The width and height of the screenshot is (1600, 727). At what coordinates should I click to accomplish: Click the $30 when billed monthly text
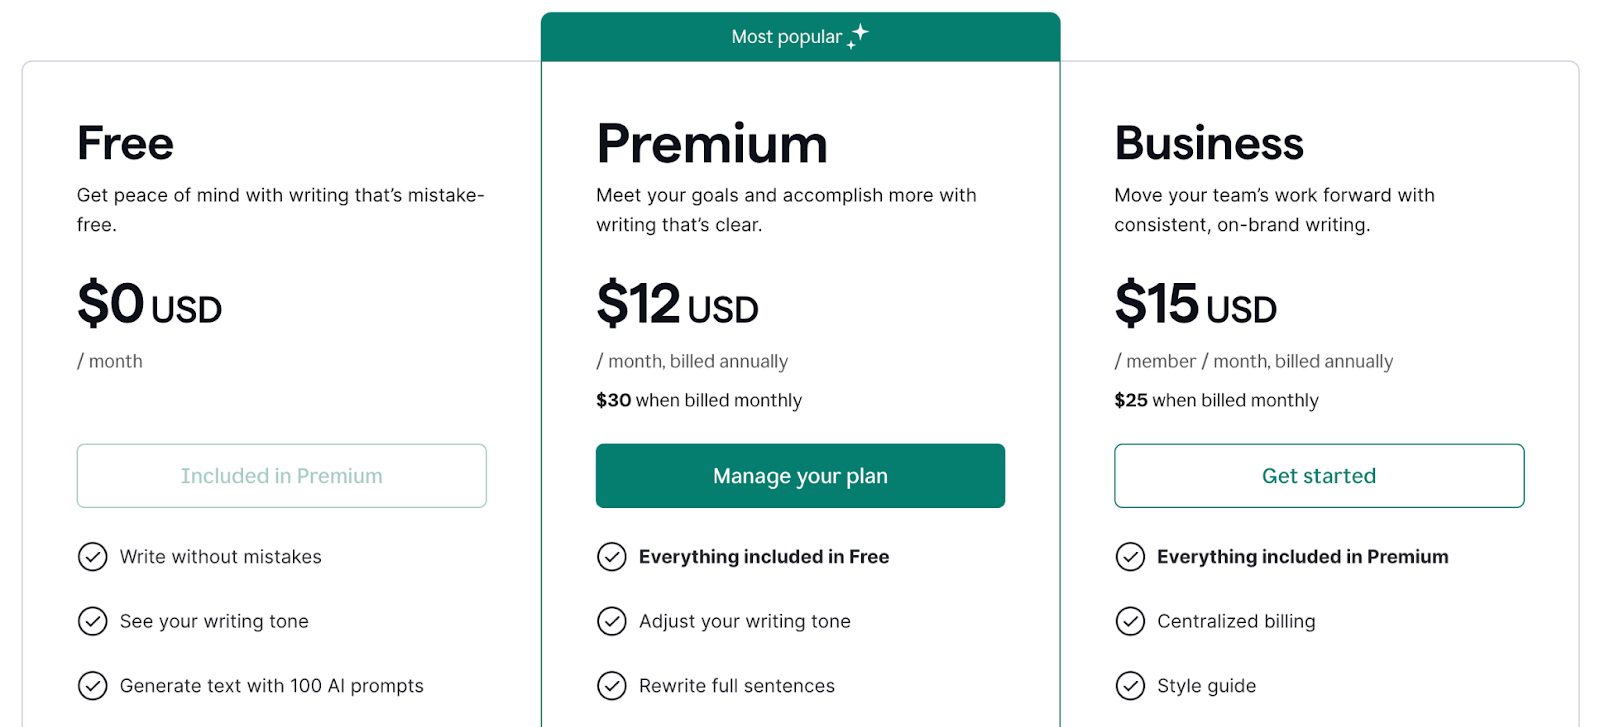pyautogui.click(x=699, y=400)
